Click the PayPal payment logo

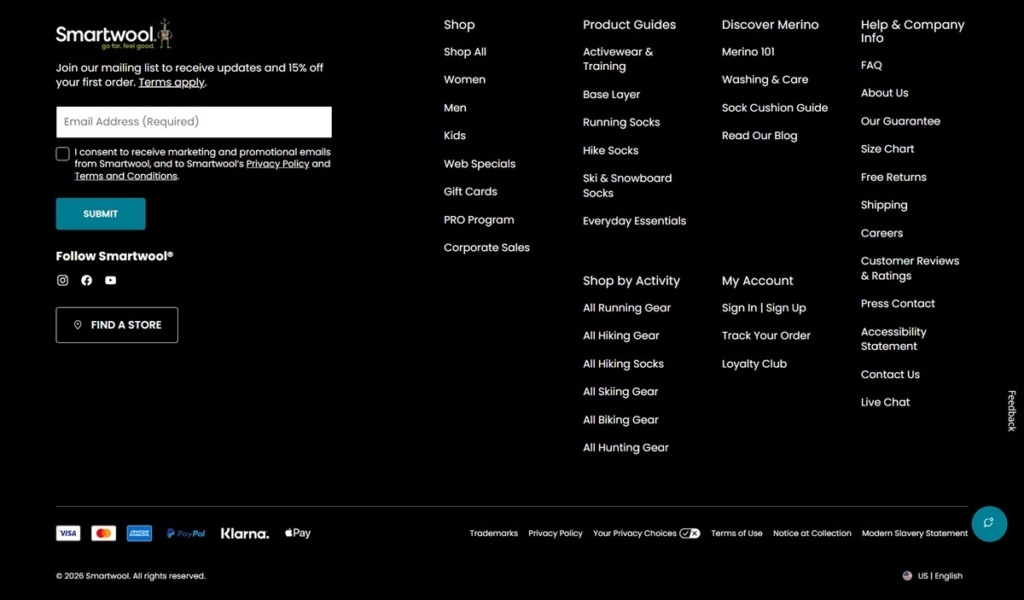click(x=185, y=533)
